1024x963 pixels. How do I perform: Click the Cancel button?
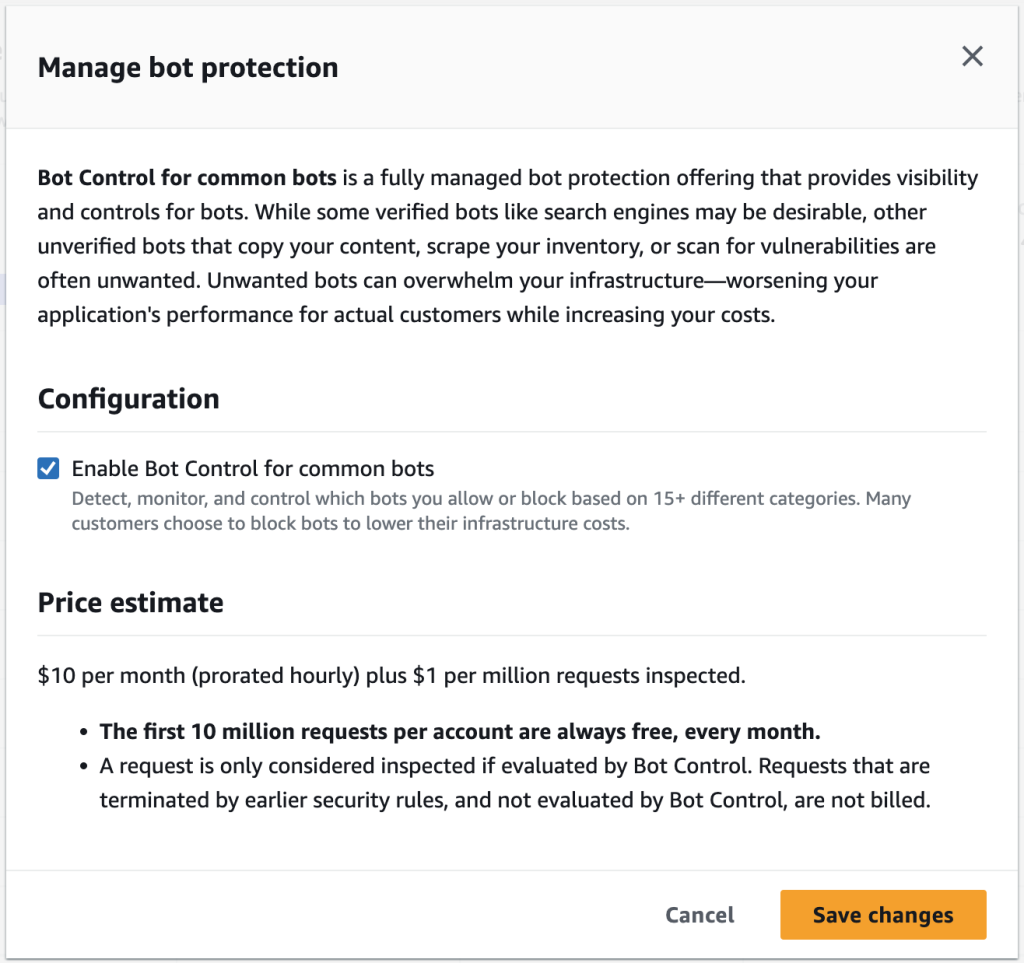pyautogui.click(x=699, y=914)
